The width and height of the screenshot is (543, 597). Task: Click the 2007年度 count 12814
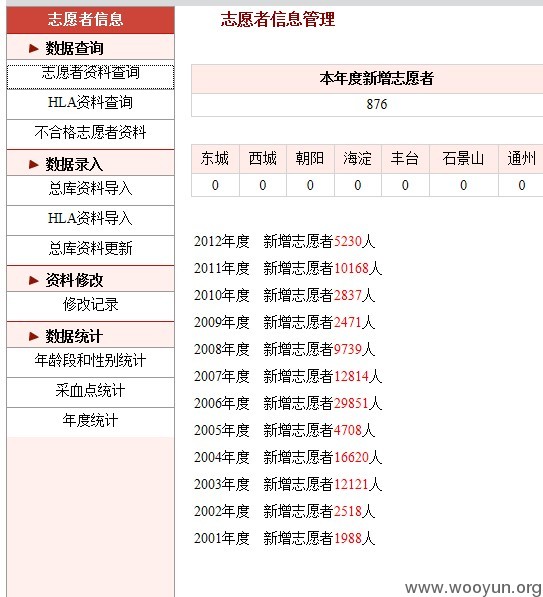click(351, 377)
